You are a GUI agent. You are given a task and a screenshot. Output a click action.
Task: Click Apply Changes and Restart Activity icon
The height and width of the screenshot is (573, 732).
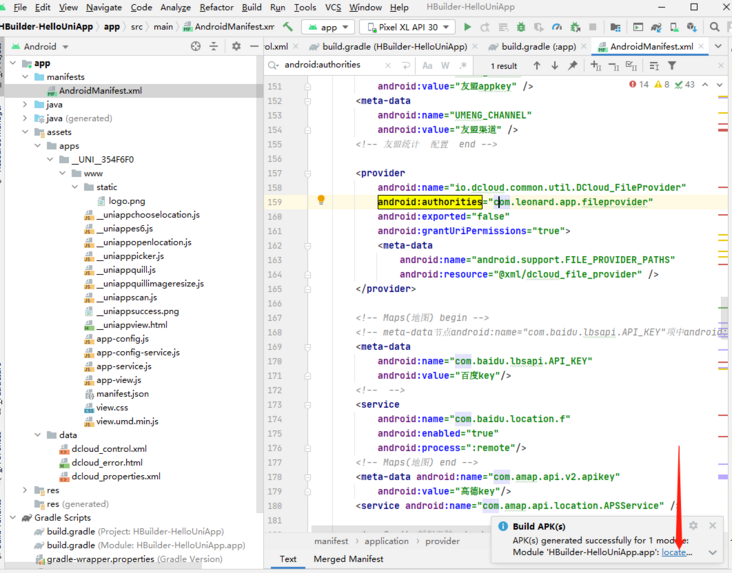tap(485, 27)
